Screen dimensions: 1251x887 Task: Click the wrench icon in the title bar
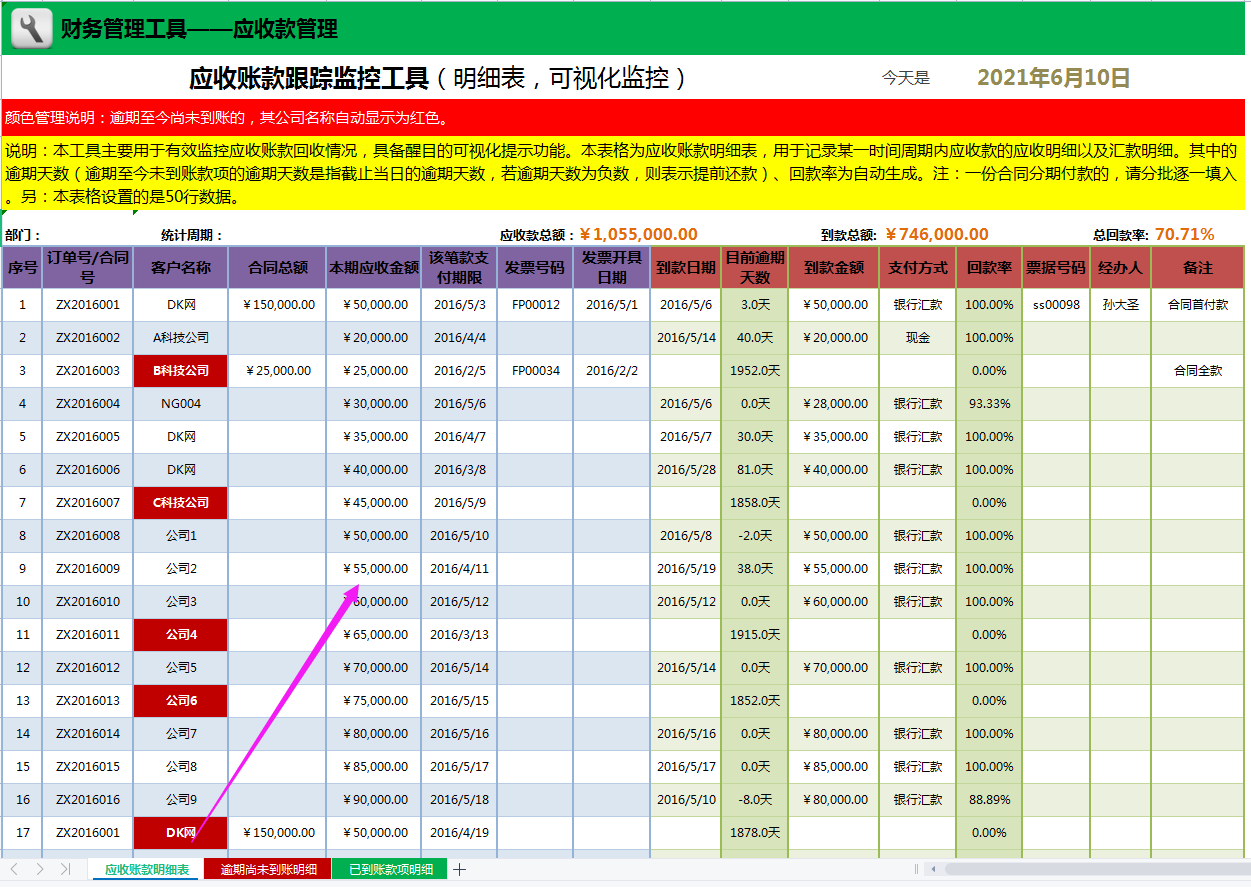click(30, 27)
